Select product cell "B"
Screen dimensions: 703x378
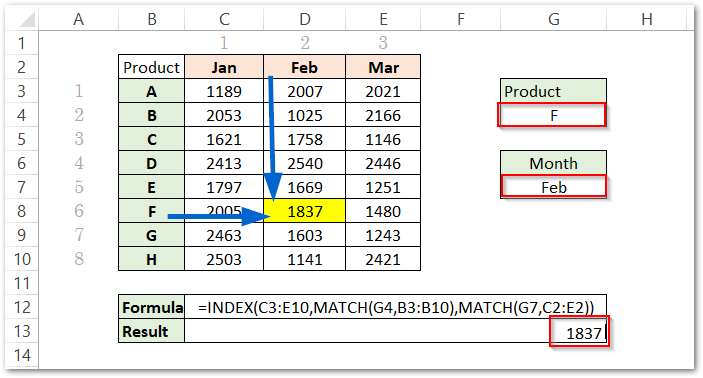pyautogui.click(x=152, y=115)
